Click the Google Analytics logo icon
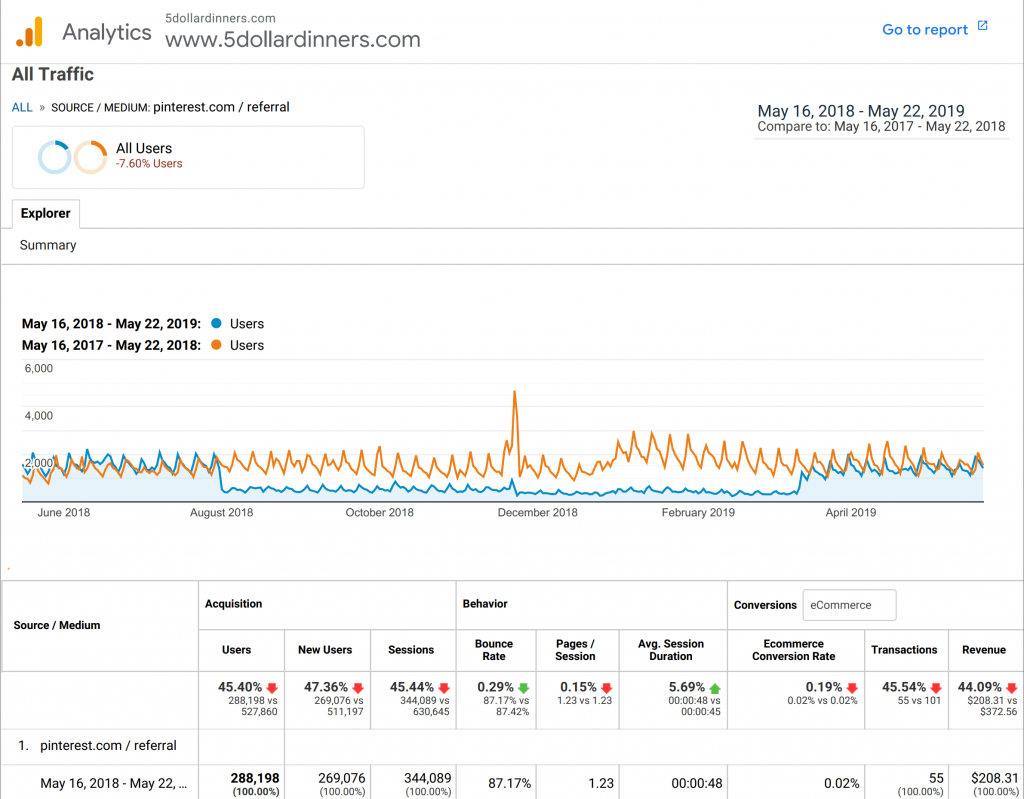This screenshot has width=1024, height=799. (29, 31)
